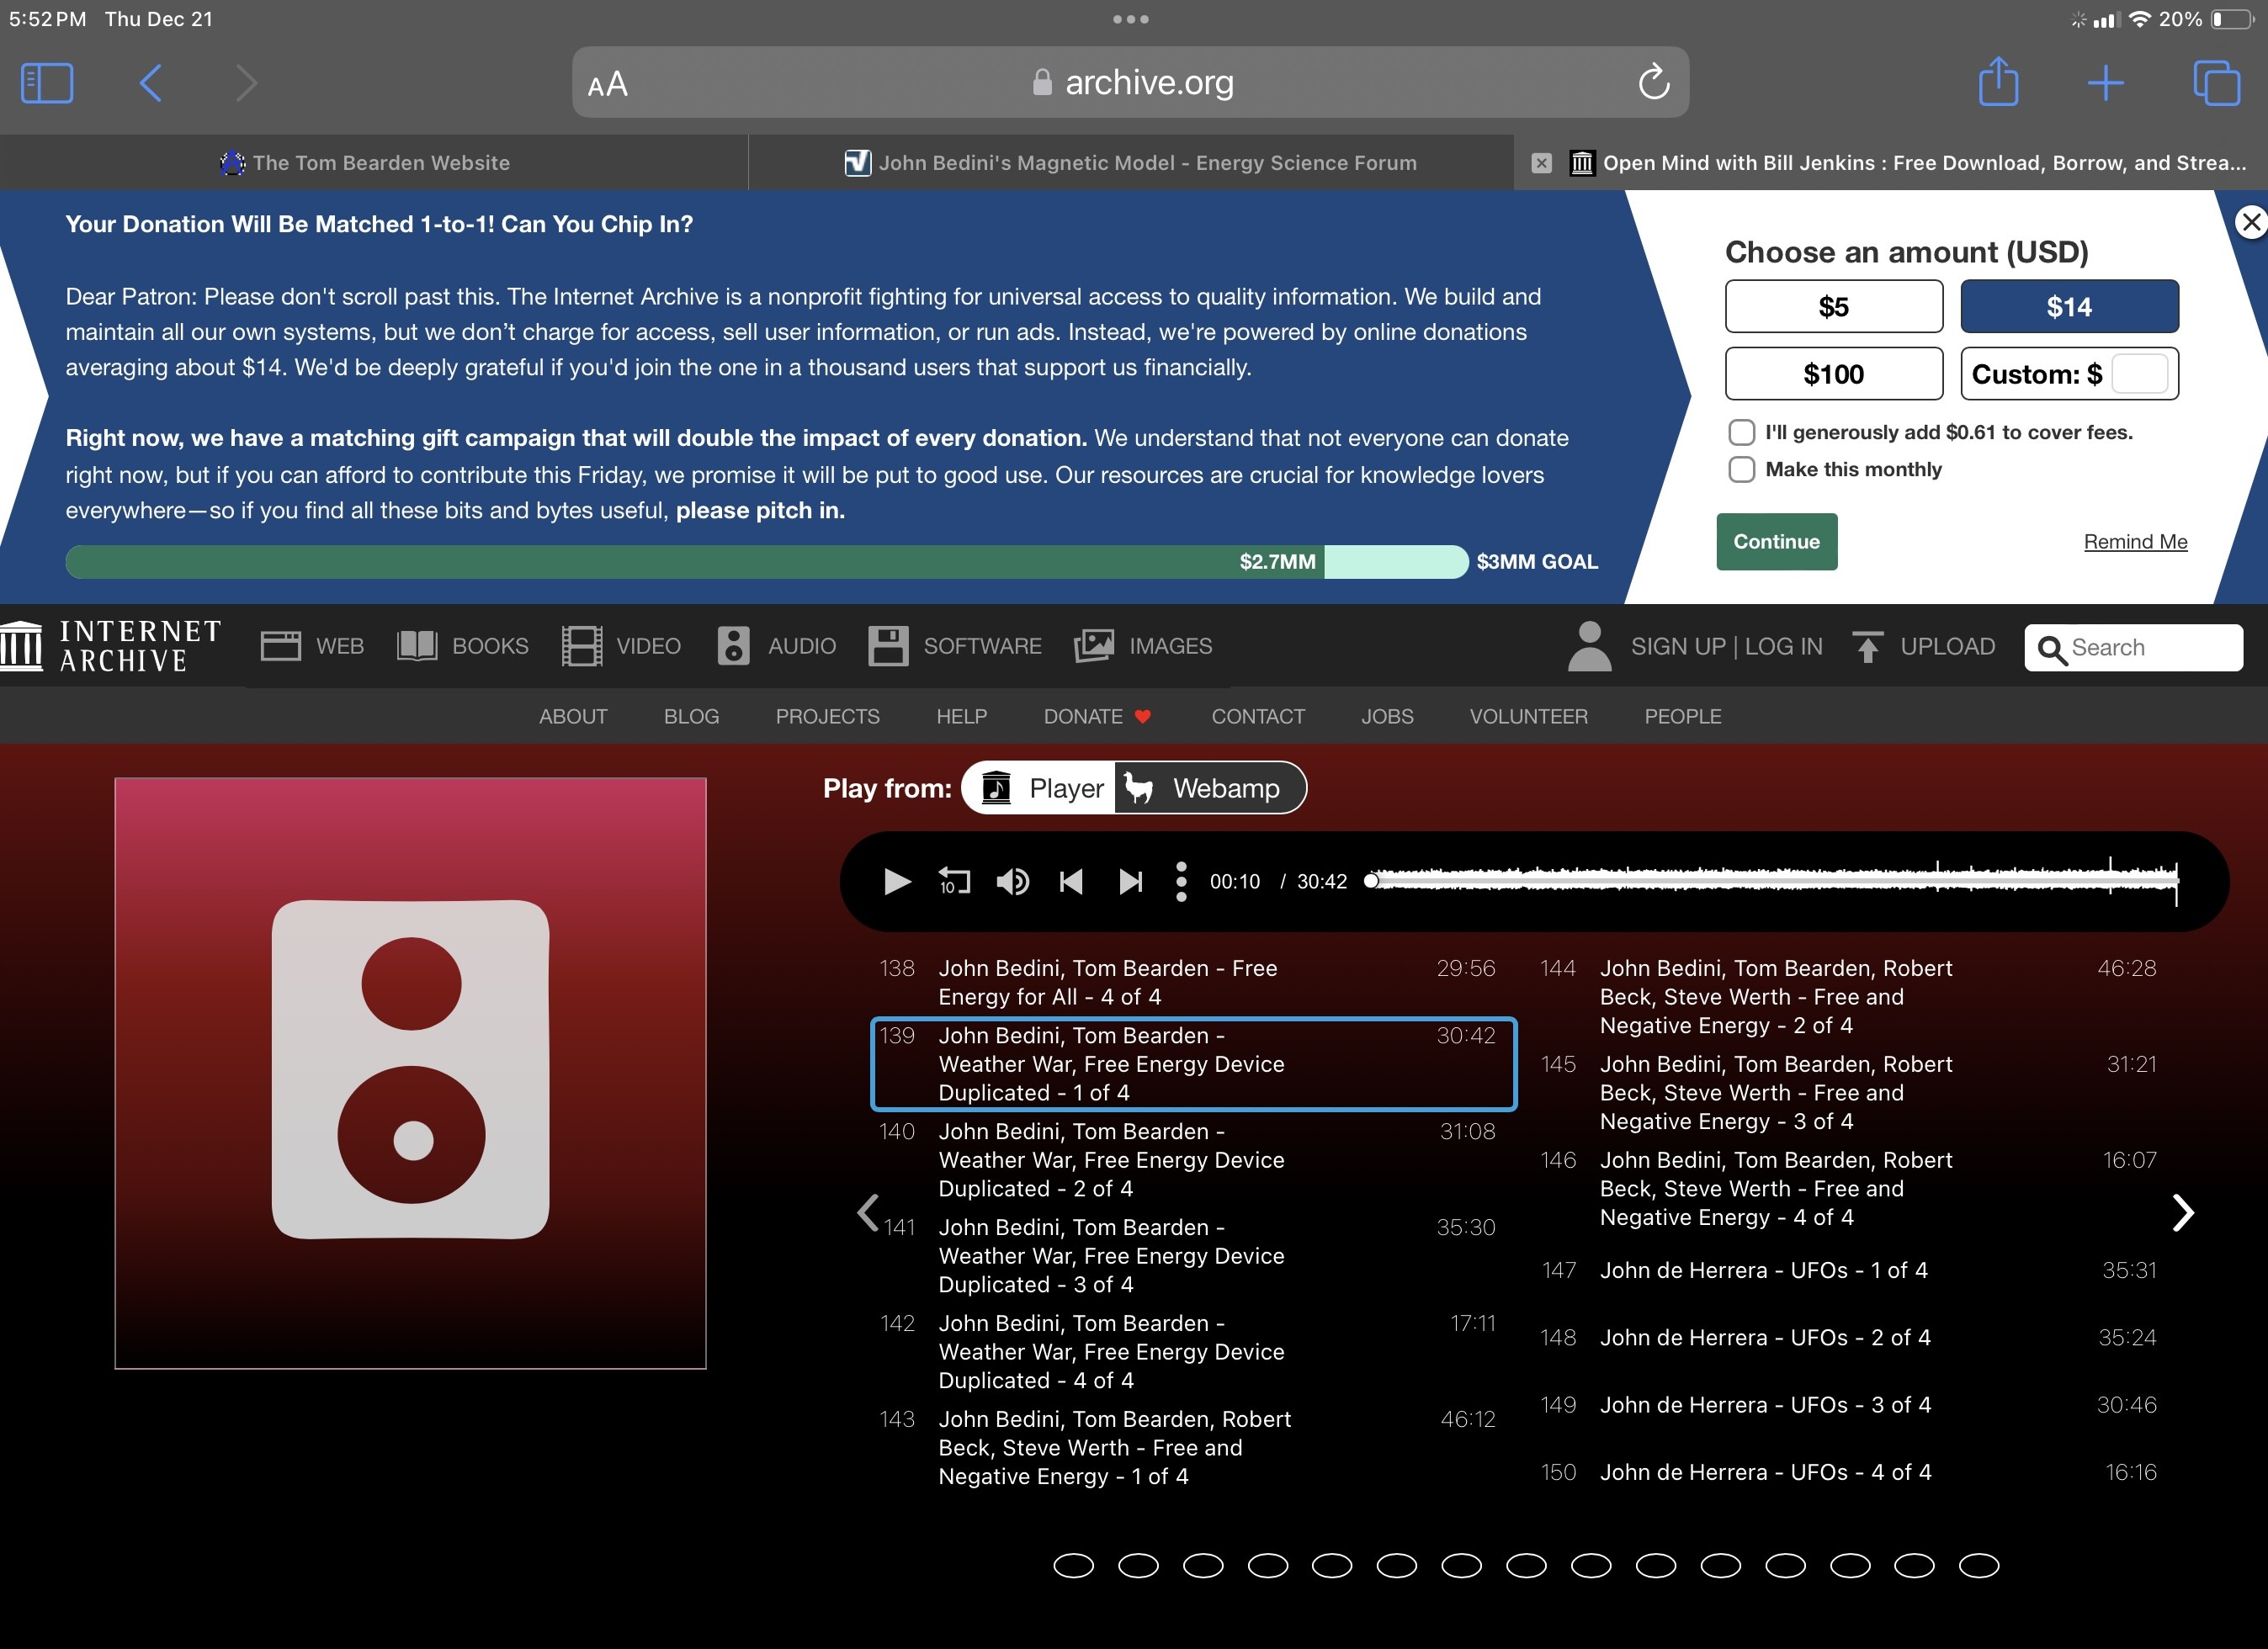Screen dimensions: 2268x1649
Task: Reload the archive.org page
Action: [x=1653, y=82]
